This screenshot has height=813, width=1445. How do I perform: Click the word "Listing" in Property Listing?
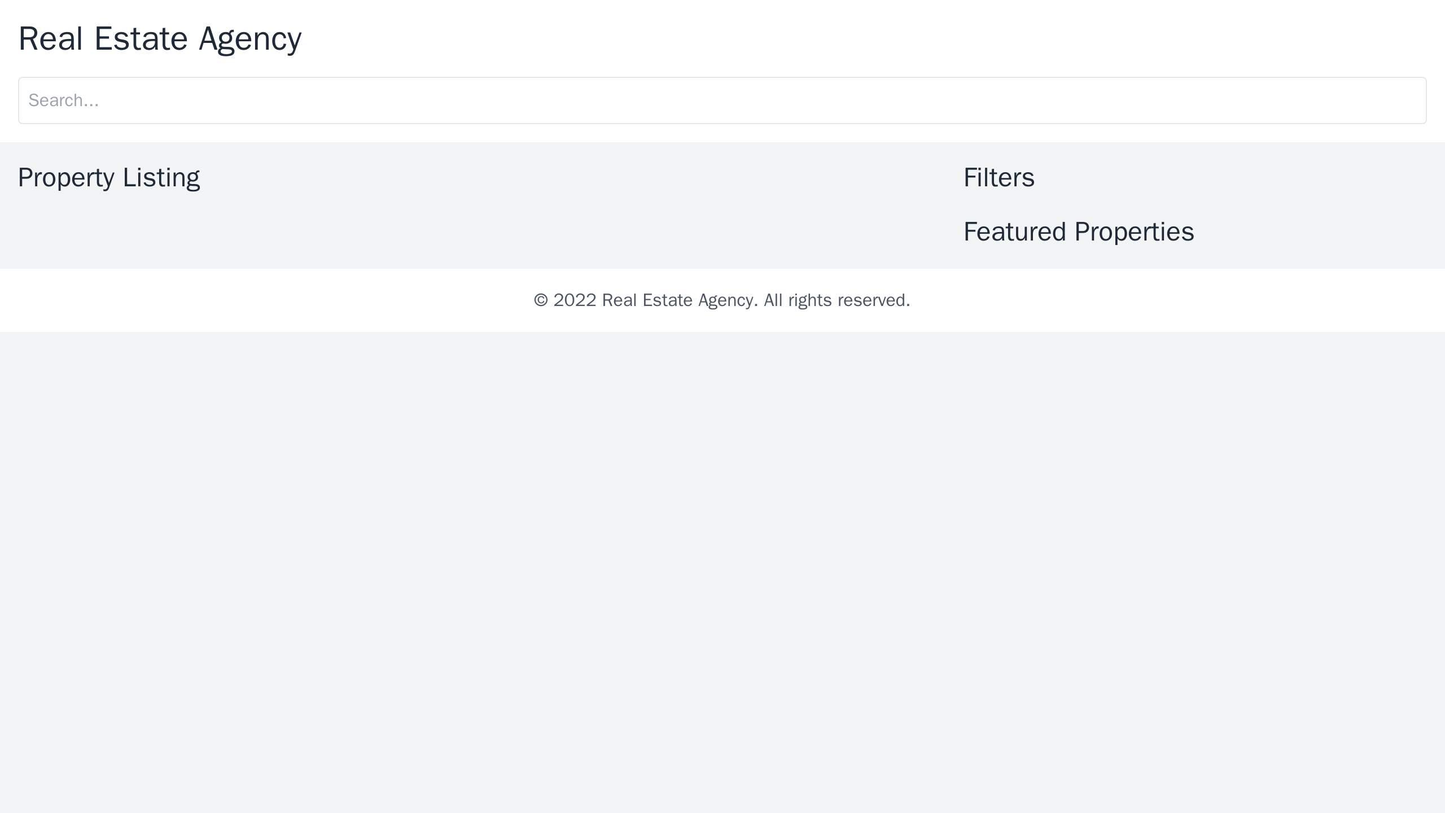[161, 178]
